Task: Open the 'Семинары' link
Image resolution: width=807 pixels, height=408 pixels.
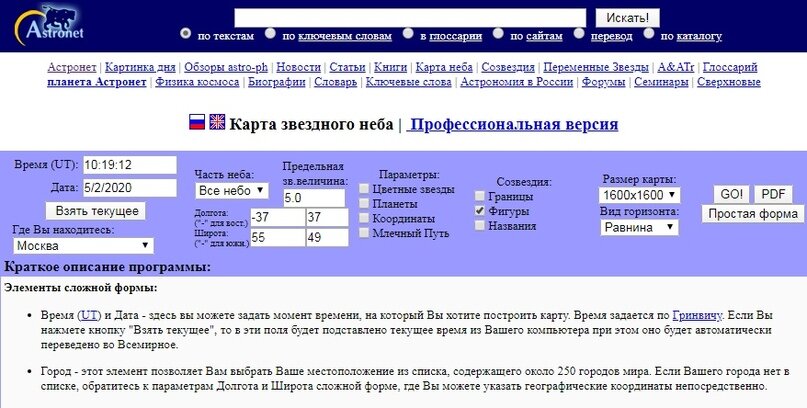Action: [661, 82]
